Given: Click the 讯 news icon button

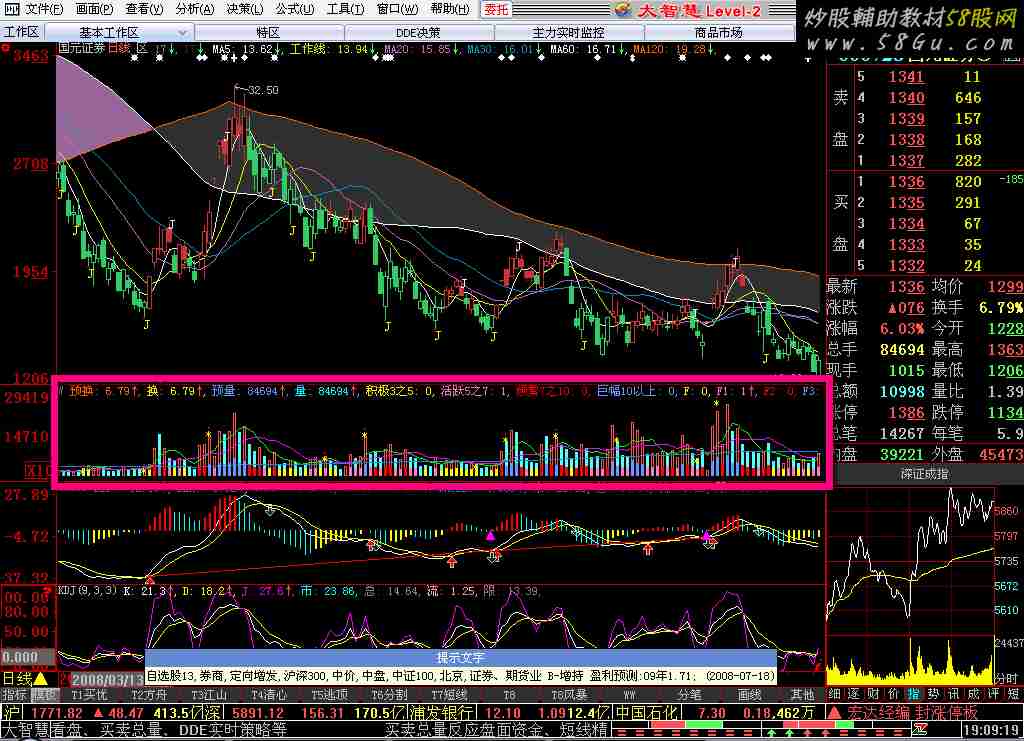Looking at the screenshot, I should 953,694.
